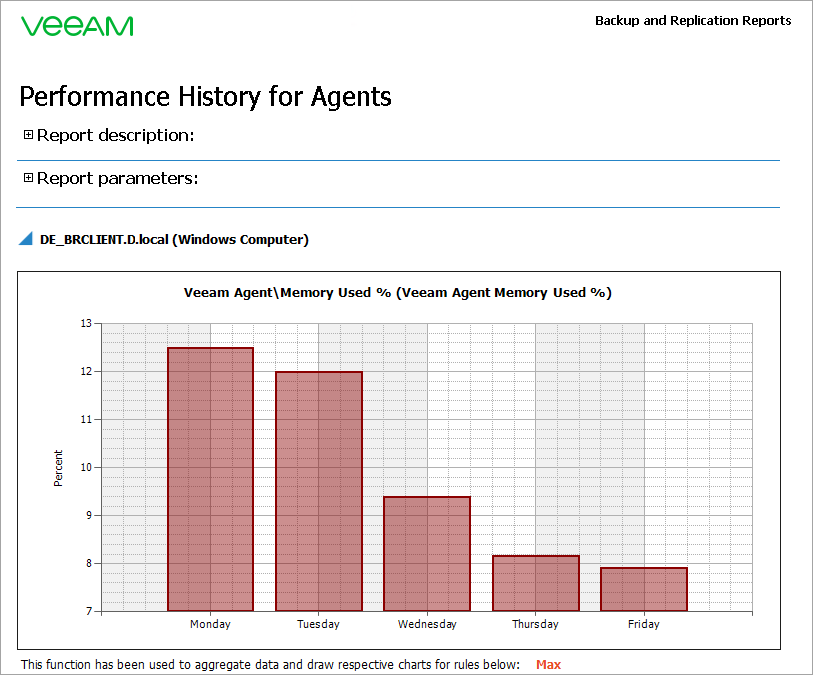813x675 pixels.
Task: Click the Friday axis label
Action: point(643,624)
